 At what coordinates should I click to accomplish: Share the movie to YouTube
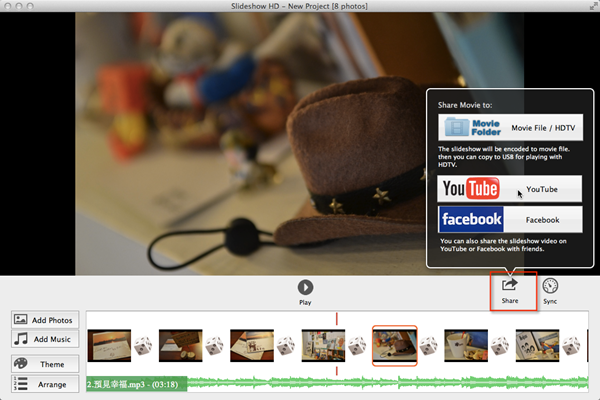pos(510,189)
